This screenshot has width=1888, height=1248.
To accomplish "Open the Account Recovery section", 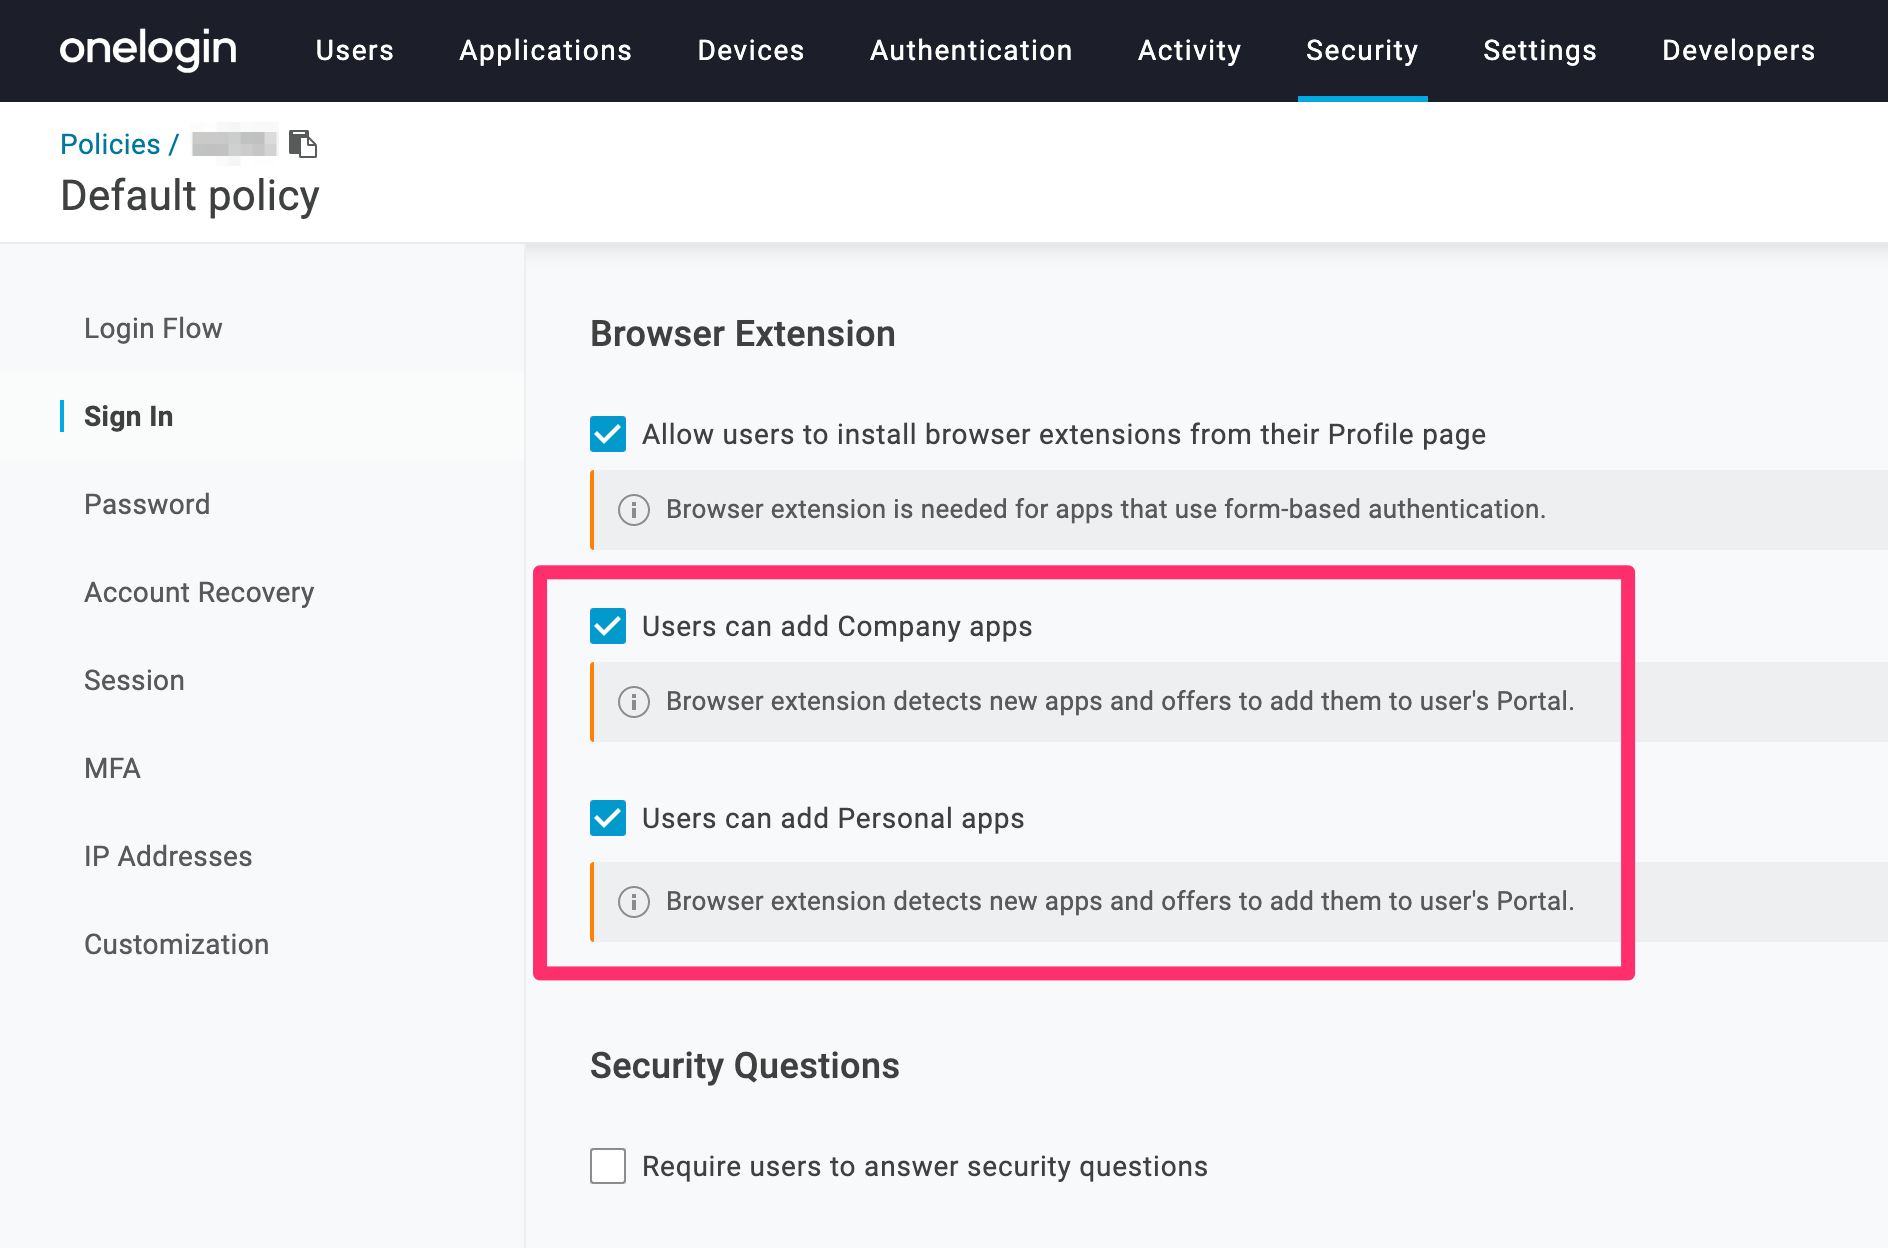I will click(x=199, y=592).
